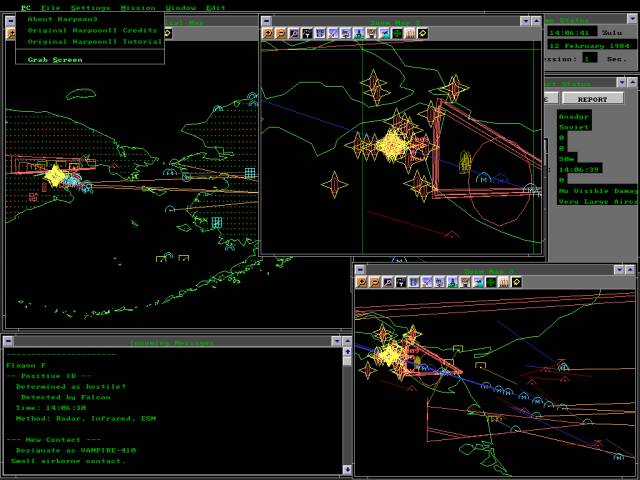Click black-background white symbol icon, lower Zoom Map
The height and width of the screenshot is (480, 640).
pyautogui.click(x=401, y=282)
